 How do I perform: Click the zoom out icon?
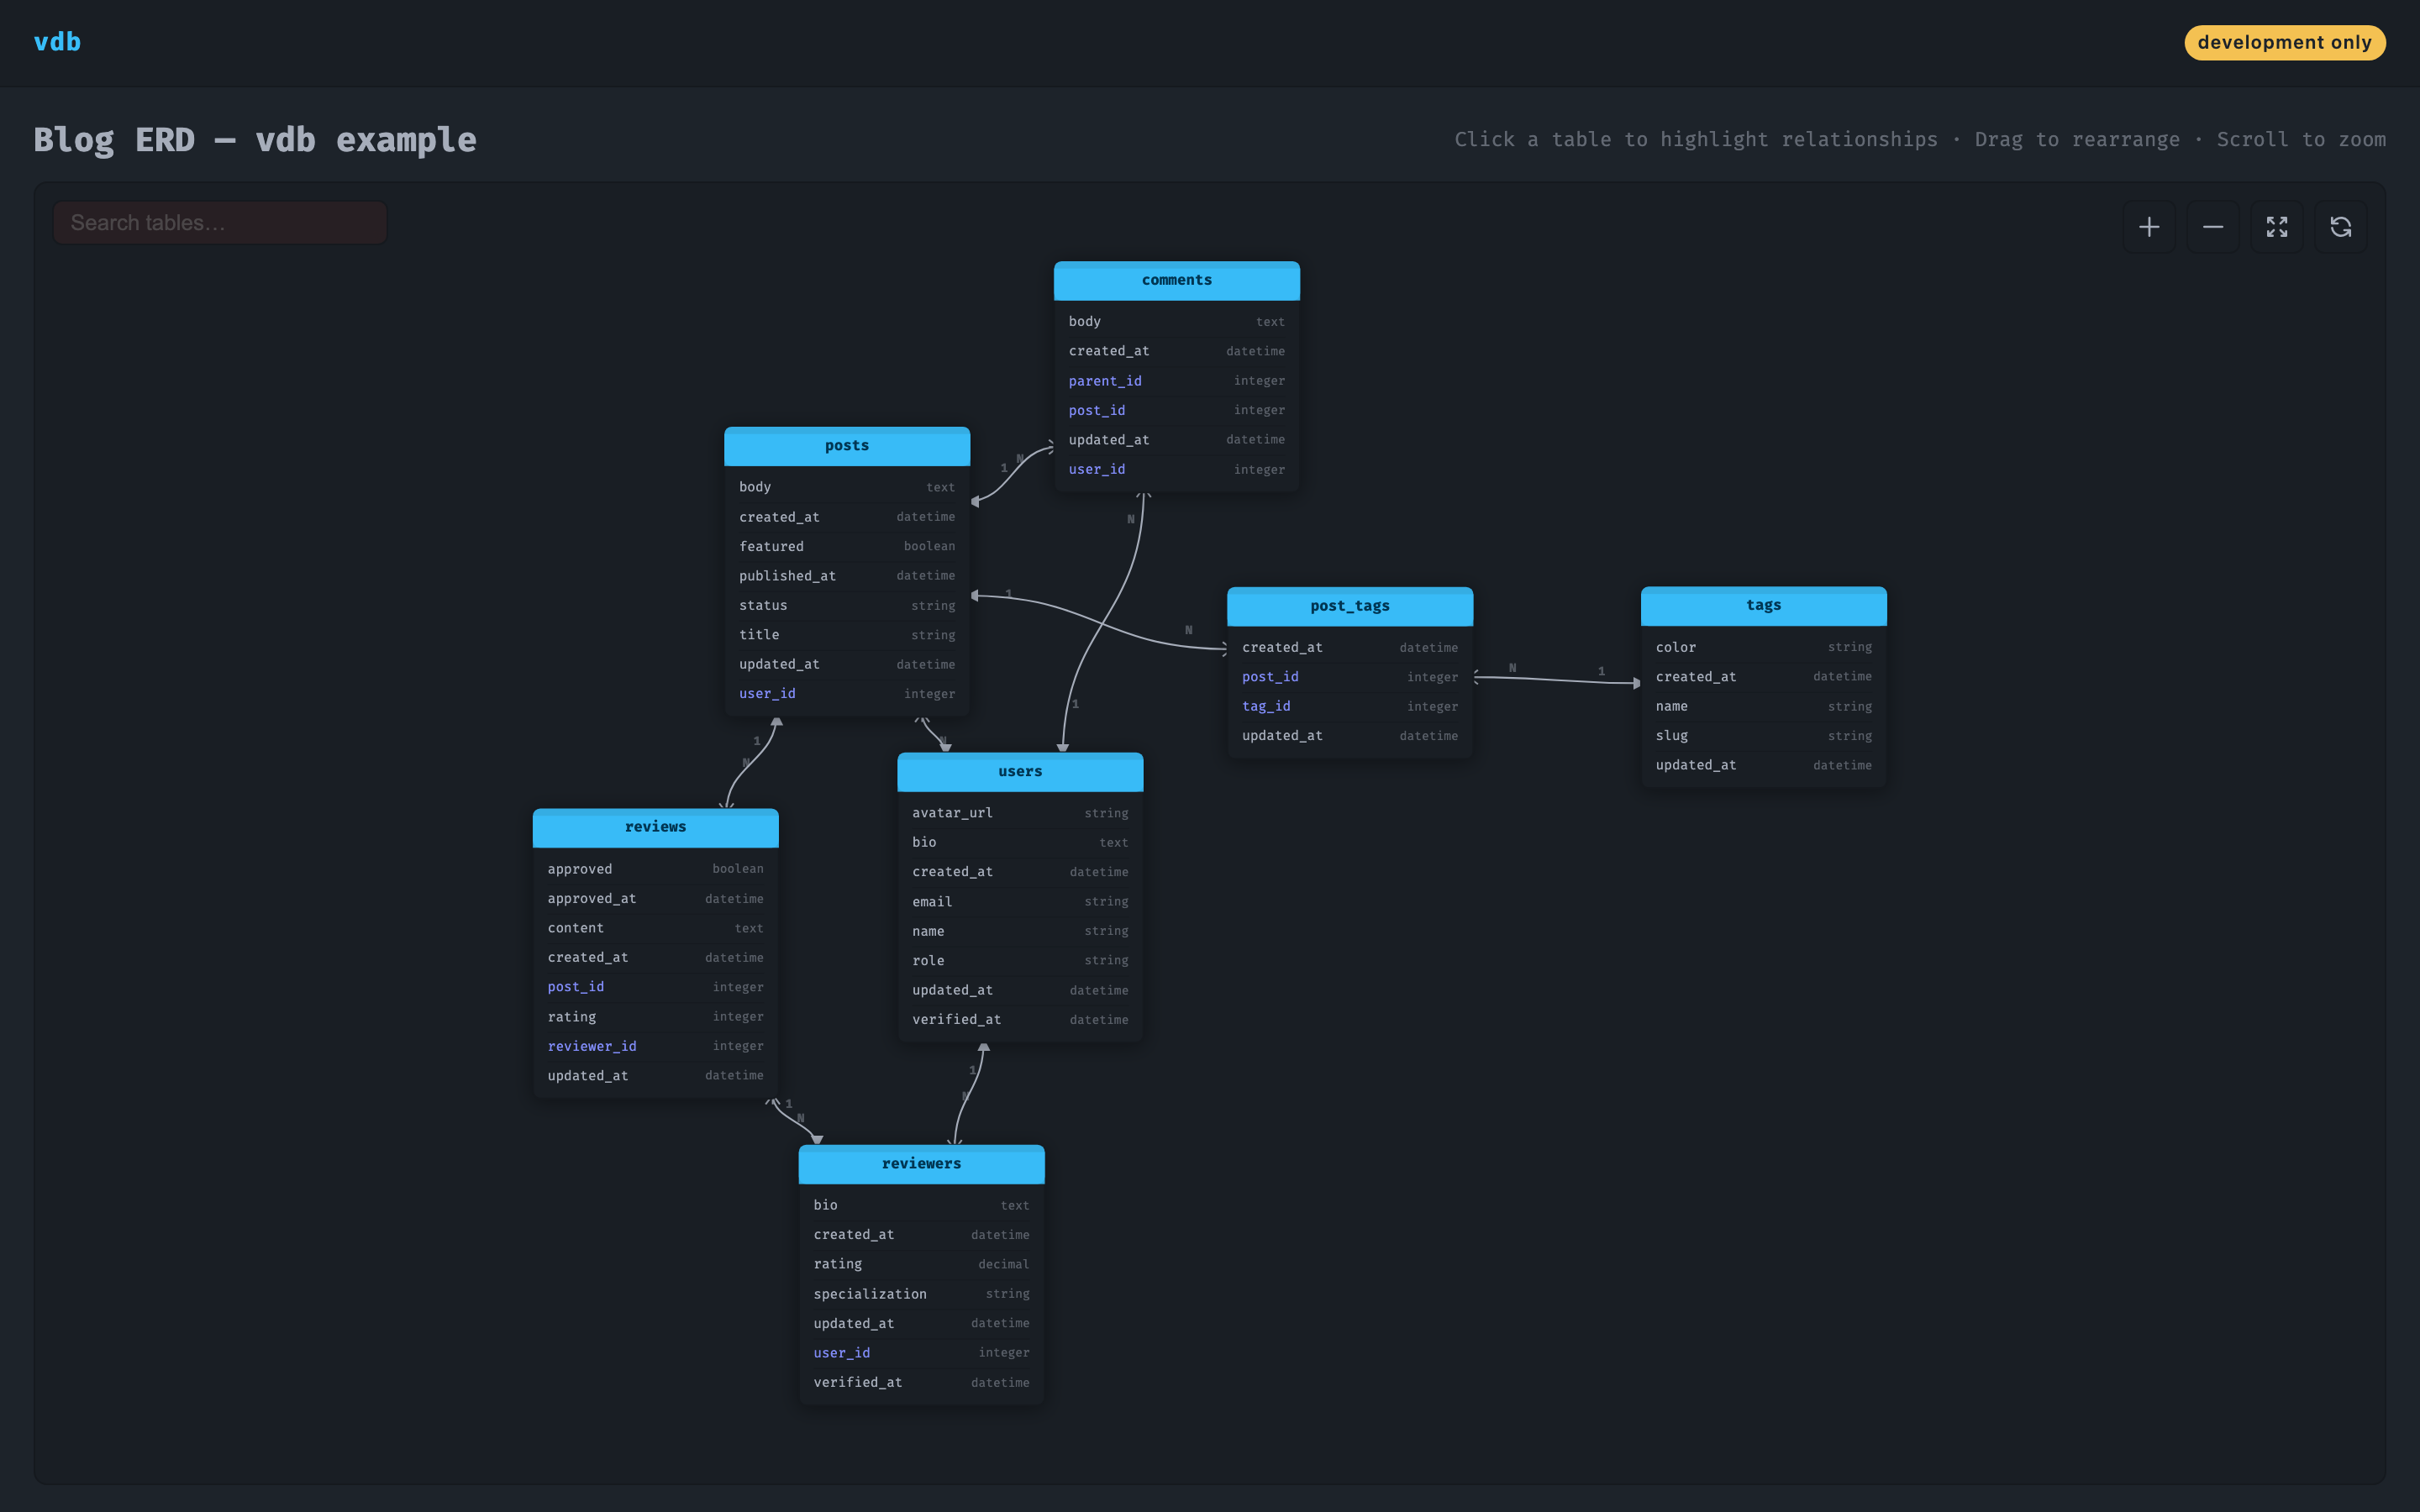point(2212,227)
